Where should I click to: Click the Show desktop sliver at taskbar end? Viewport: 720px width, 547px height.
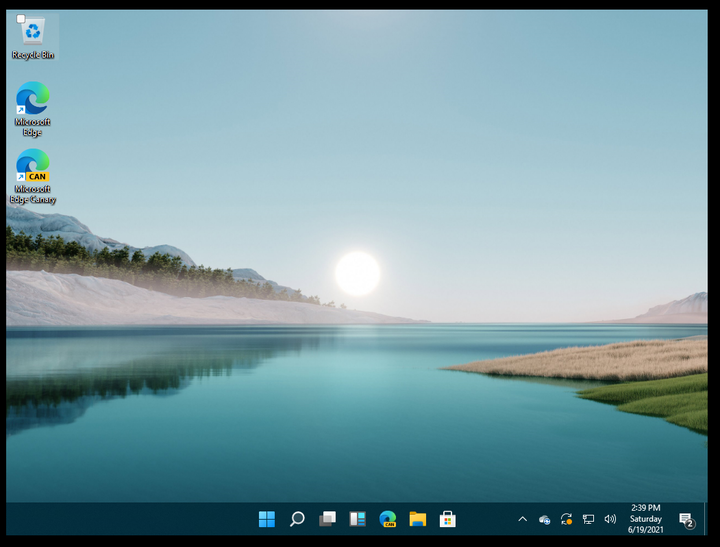click(x=705, y=519)
